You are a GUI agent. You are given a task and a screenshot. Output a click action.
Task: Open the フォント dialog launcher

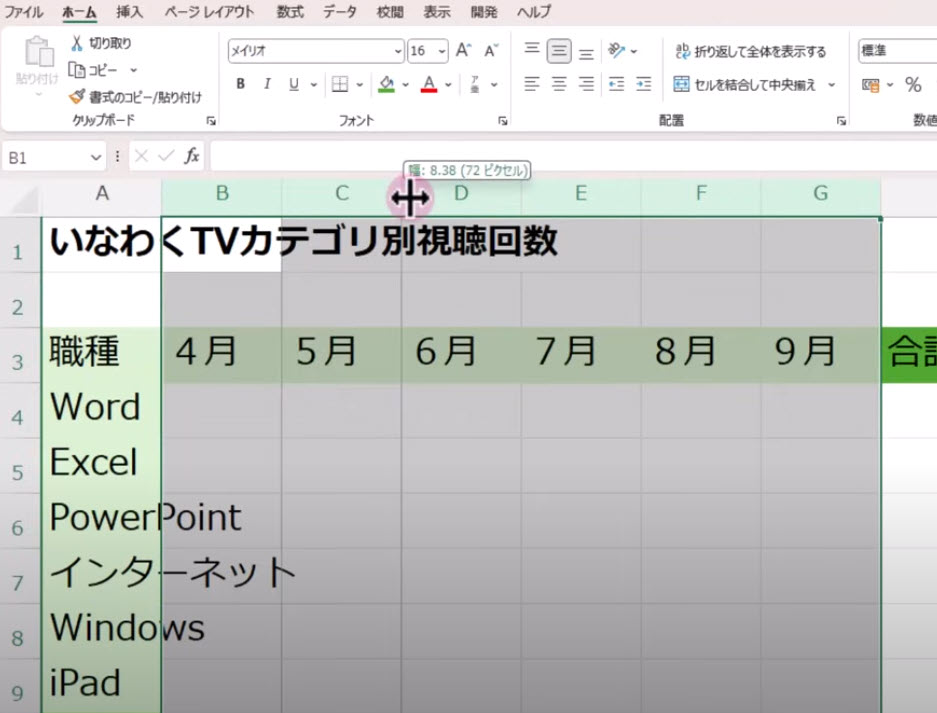[x=503, y=121]
